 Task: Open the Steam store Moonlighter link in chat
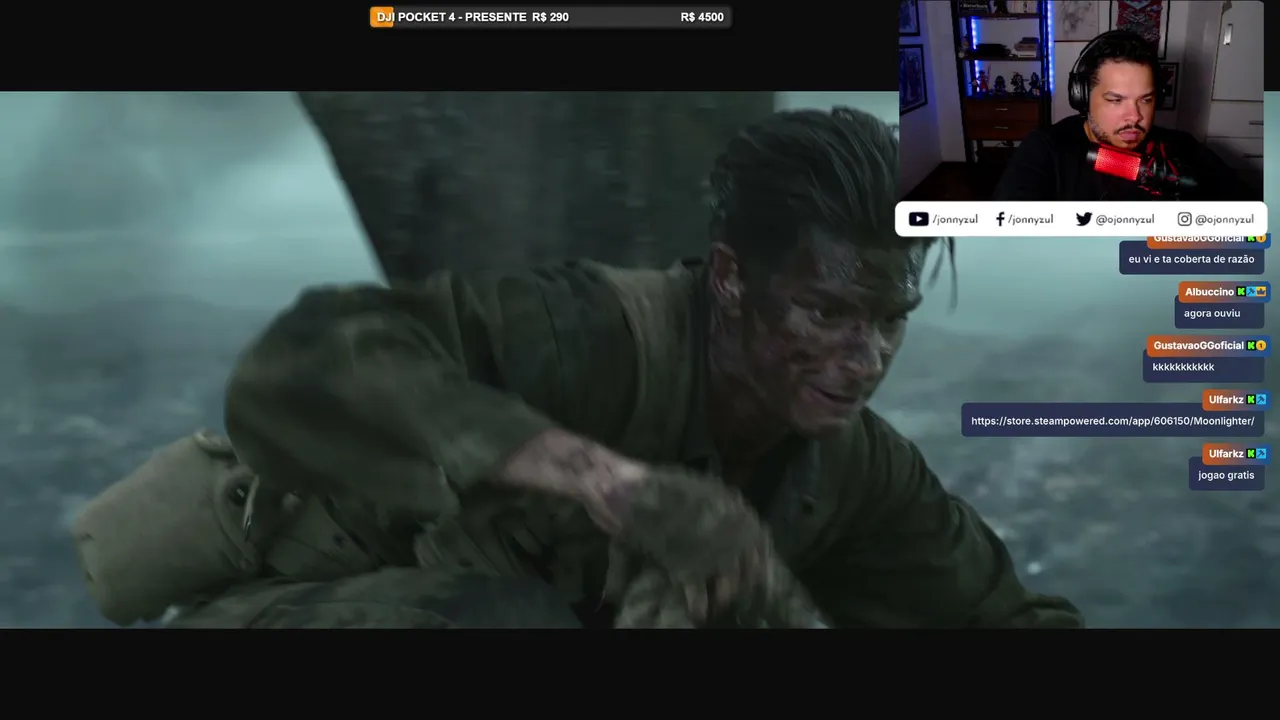(1112, 421)
